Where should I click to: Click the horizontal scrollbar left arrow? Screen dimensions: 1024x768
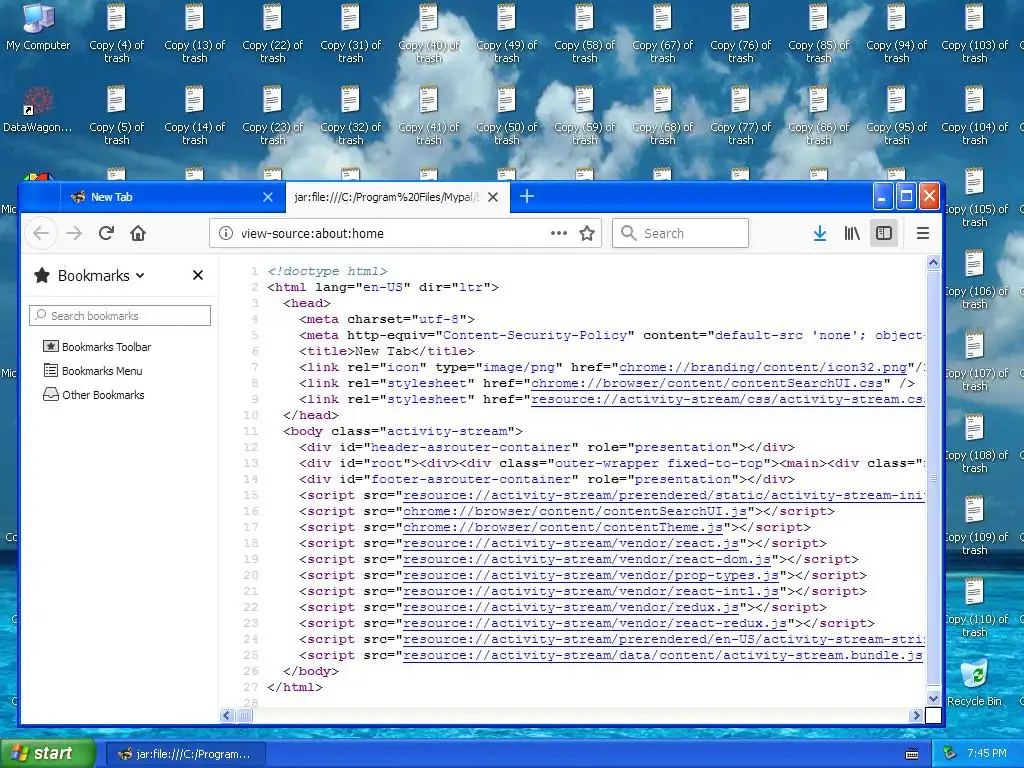pyautogui.click(x=227, y=715)
